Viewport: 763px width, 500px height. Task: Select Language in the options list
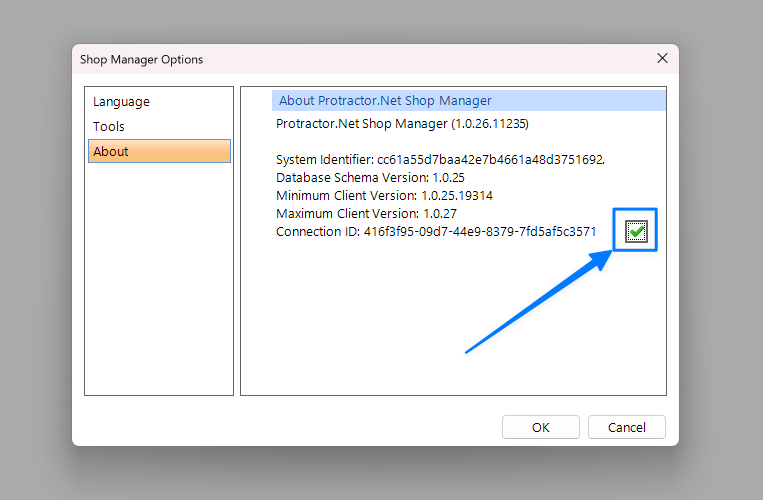[x=121, y=101]
